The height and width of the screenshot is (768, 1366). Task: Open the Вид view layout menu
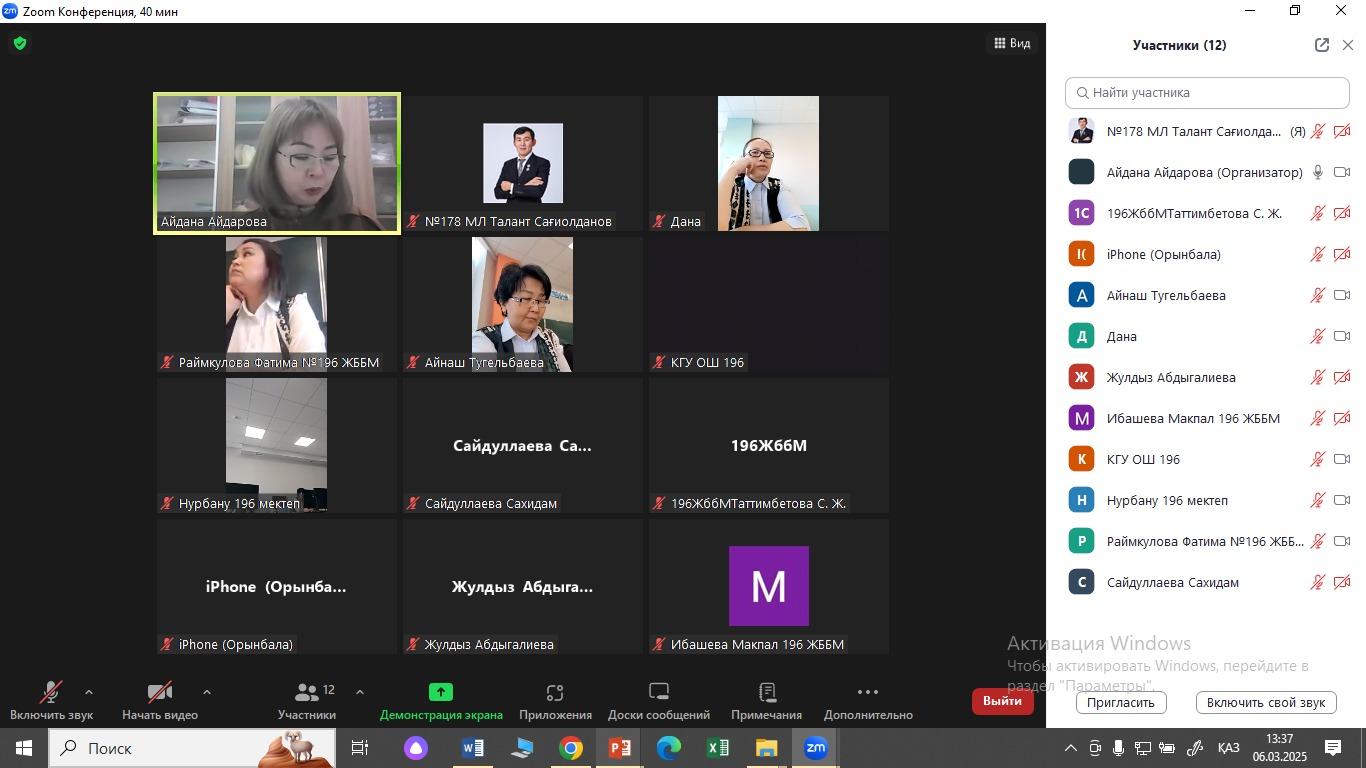(1012, 43)
